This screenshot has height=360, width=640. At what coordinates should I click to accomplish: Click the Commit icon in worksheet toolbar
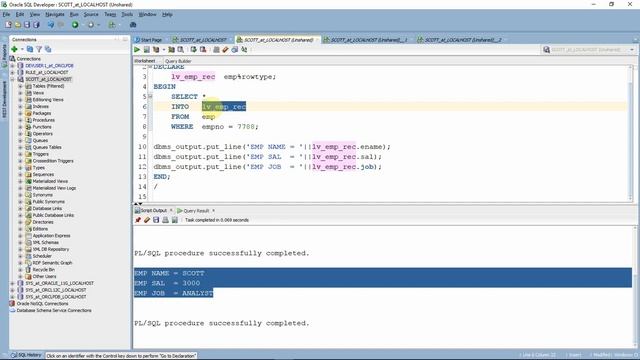[193, 50]
